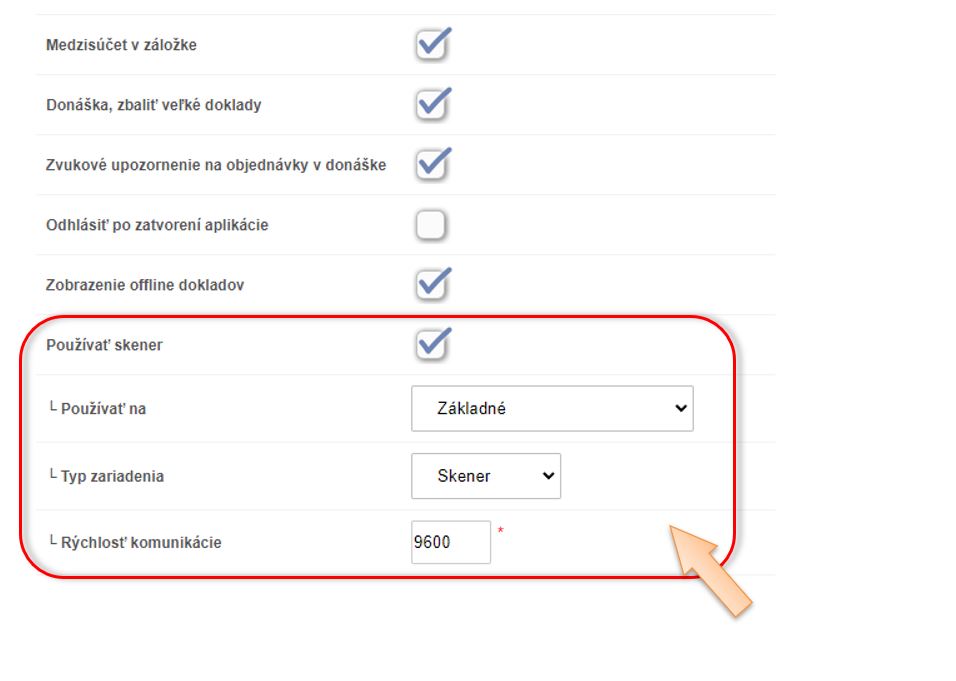This screenshot has height=681, width=956.
Task: Click the Medzisúčet v záložke label
Action: coord(121,45)
